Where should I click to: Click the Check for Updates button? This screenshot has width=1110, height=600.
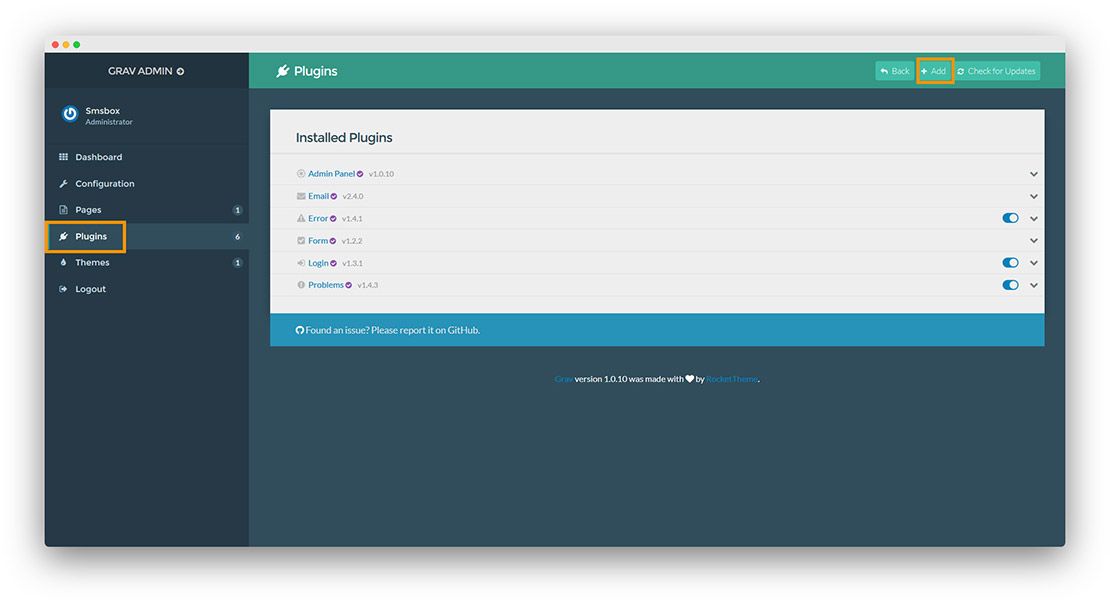click(x=997, y=70)
